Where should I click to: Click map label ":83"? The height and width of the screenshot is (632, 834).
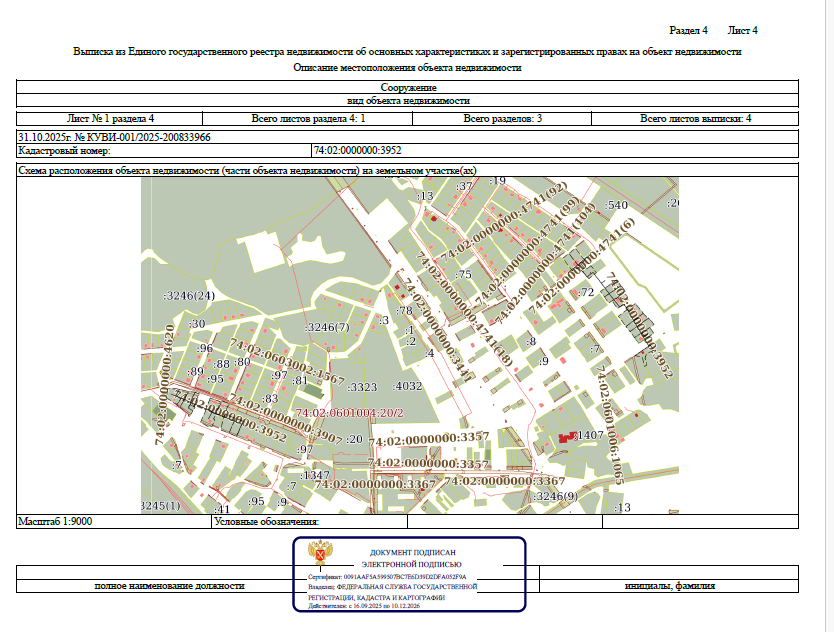click(x=270, y=398)
